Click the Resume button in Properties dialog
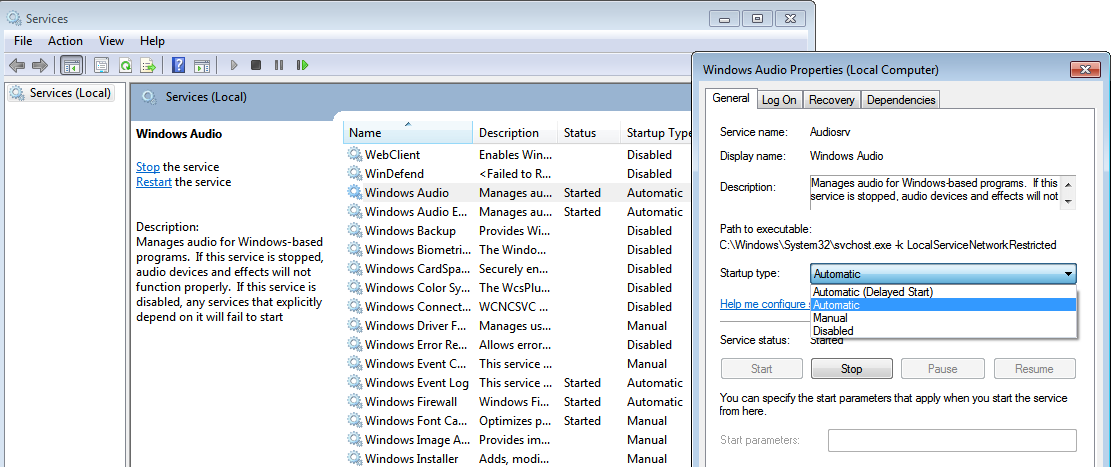Viewport: 1118px width, 467px height. [1034, 369]
